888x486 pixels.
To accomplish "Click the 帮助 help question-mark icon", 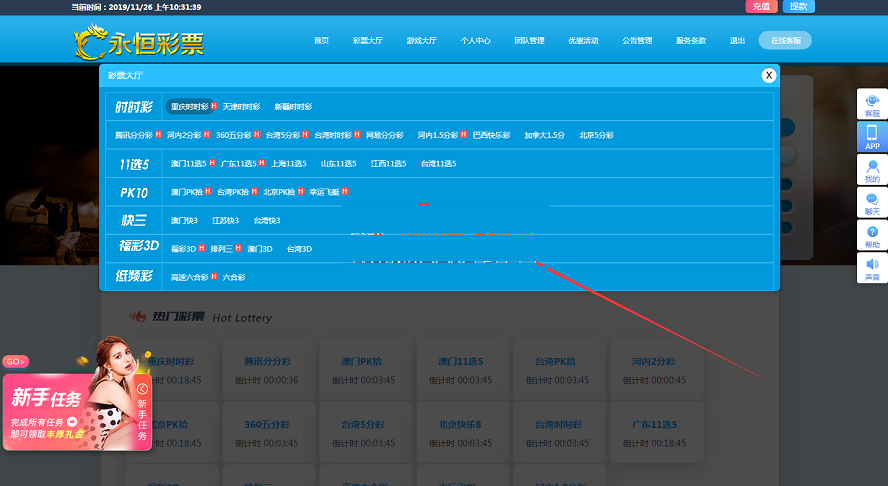I will tap(872, 236).
